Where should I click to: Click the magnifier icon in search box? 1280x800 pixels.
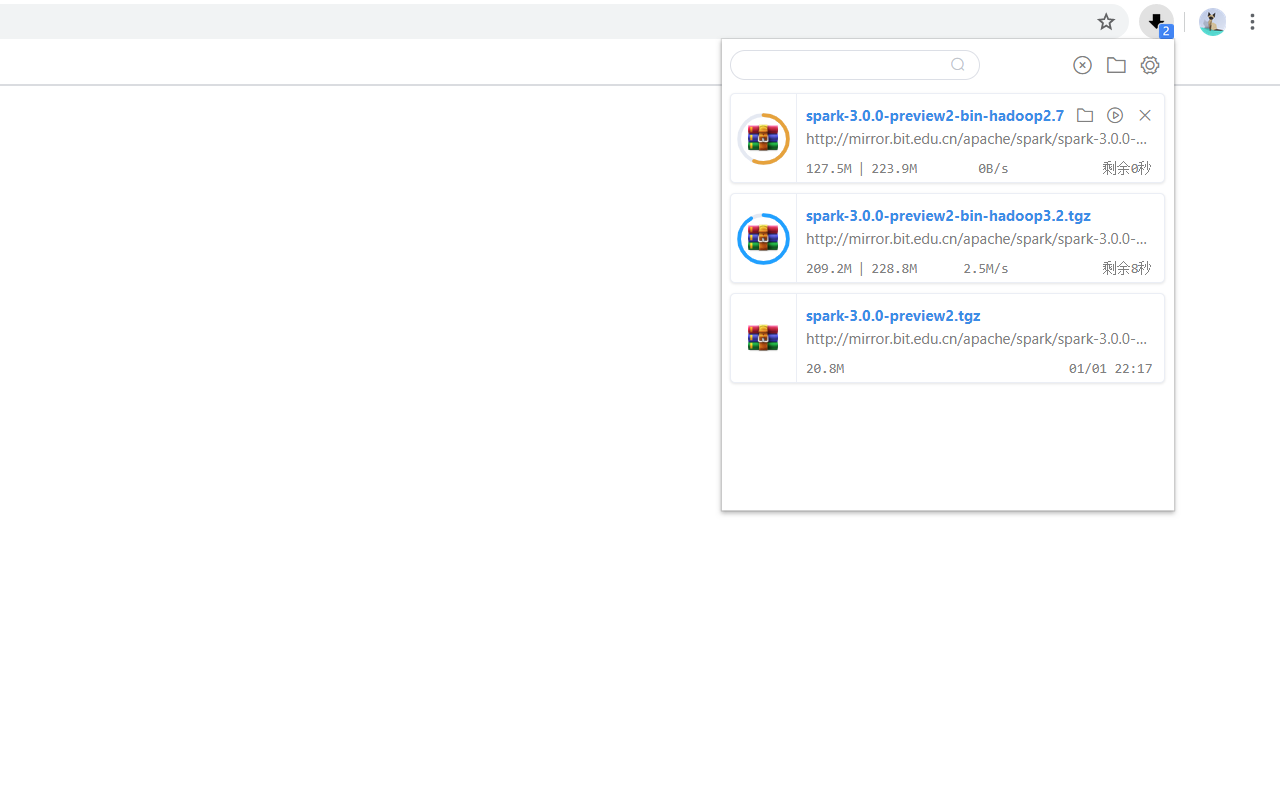tap(958, 65)
